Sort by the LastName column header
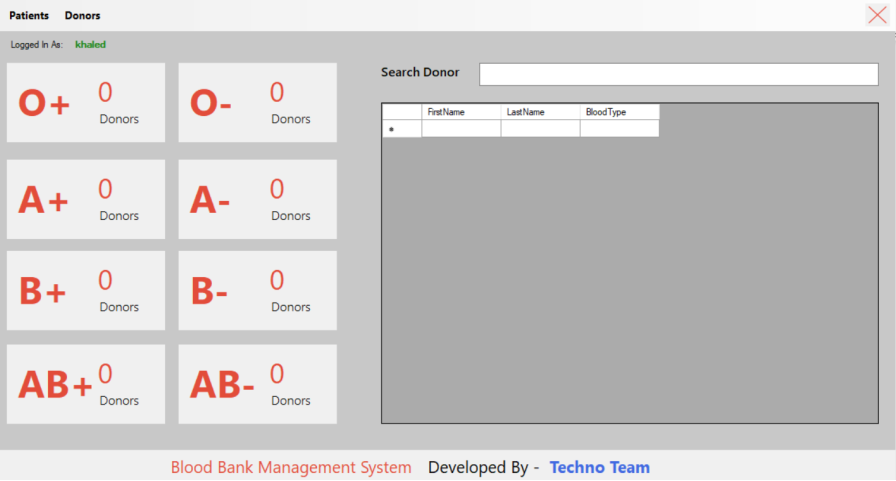 click(x=540, y=112)
